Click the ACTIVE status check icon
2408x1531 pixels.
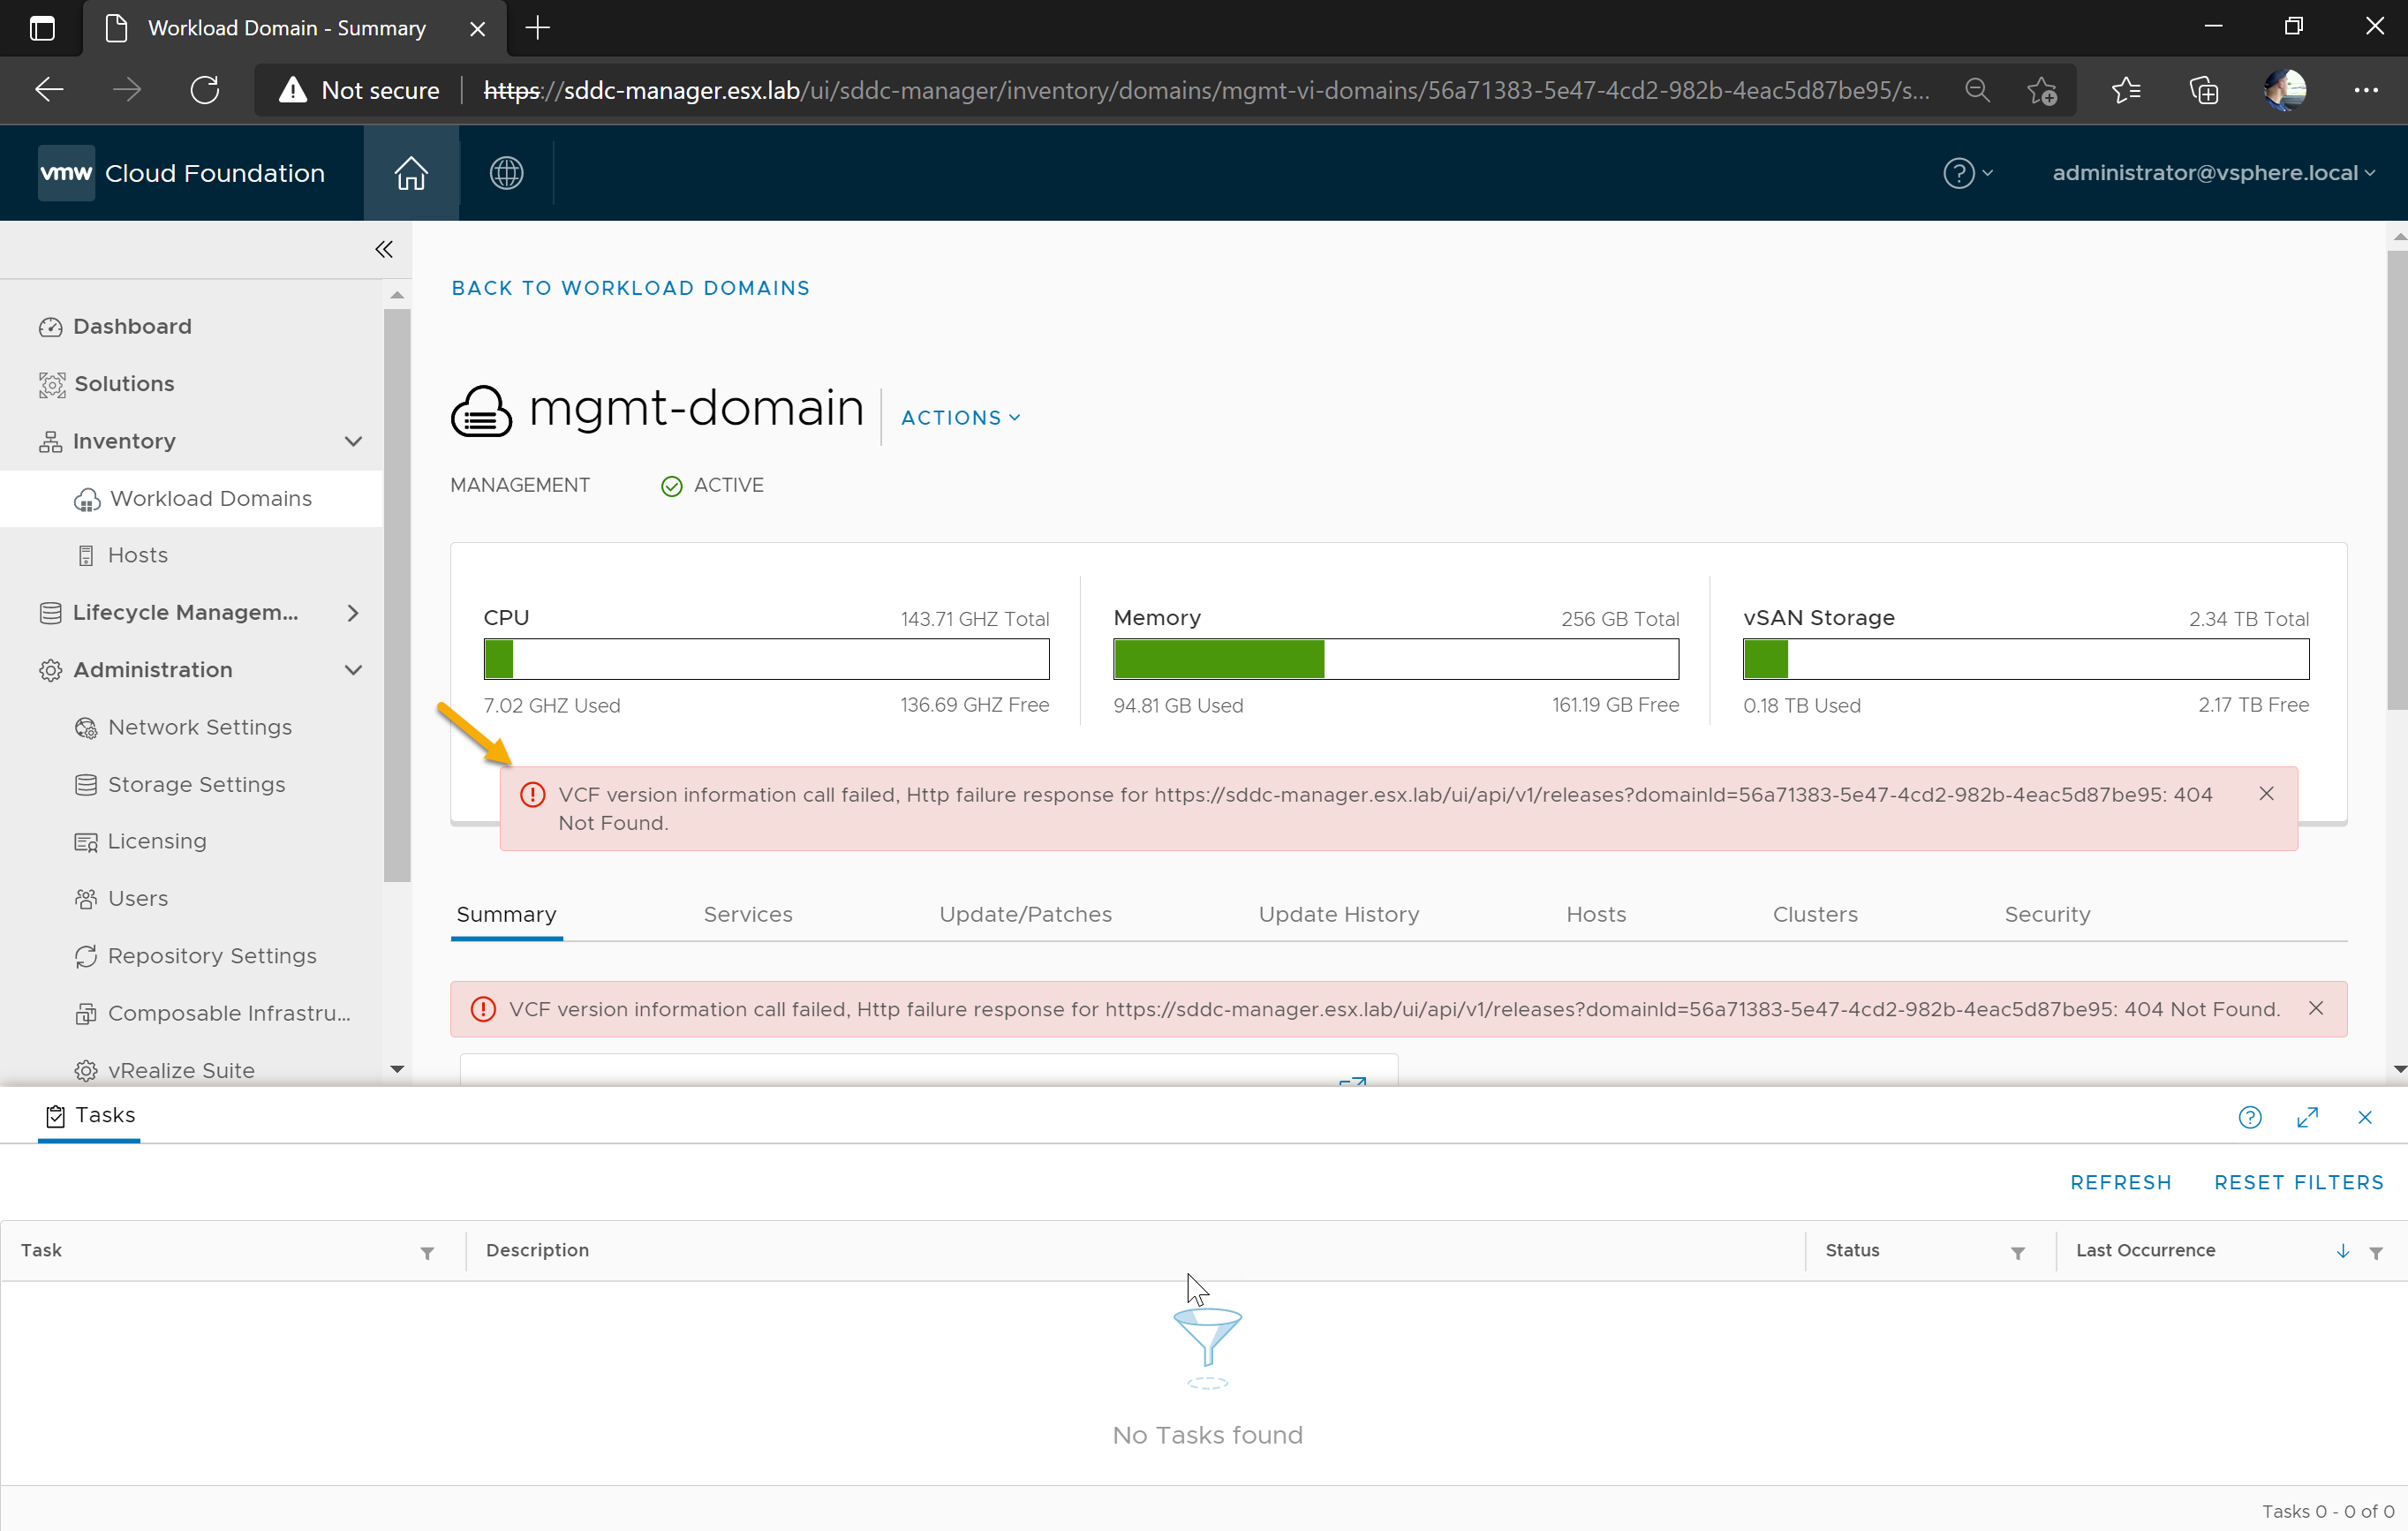point(671,486)
